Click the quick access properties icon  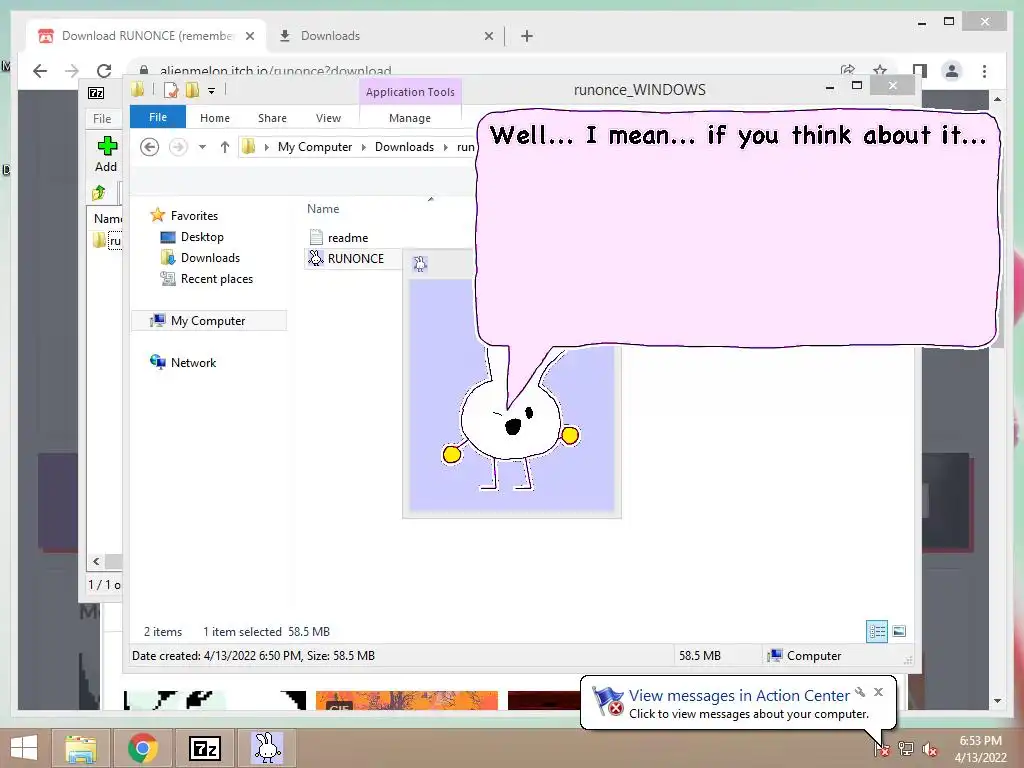click(171, 90)
